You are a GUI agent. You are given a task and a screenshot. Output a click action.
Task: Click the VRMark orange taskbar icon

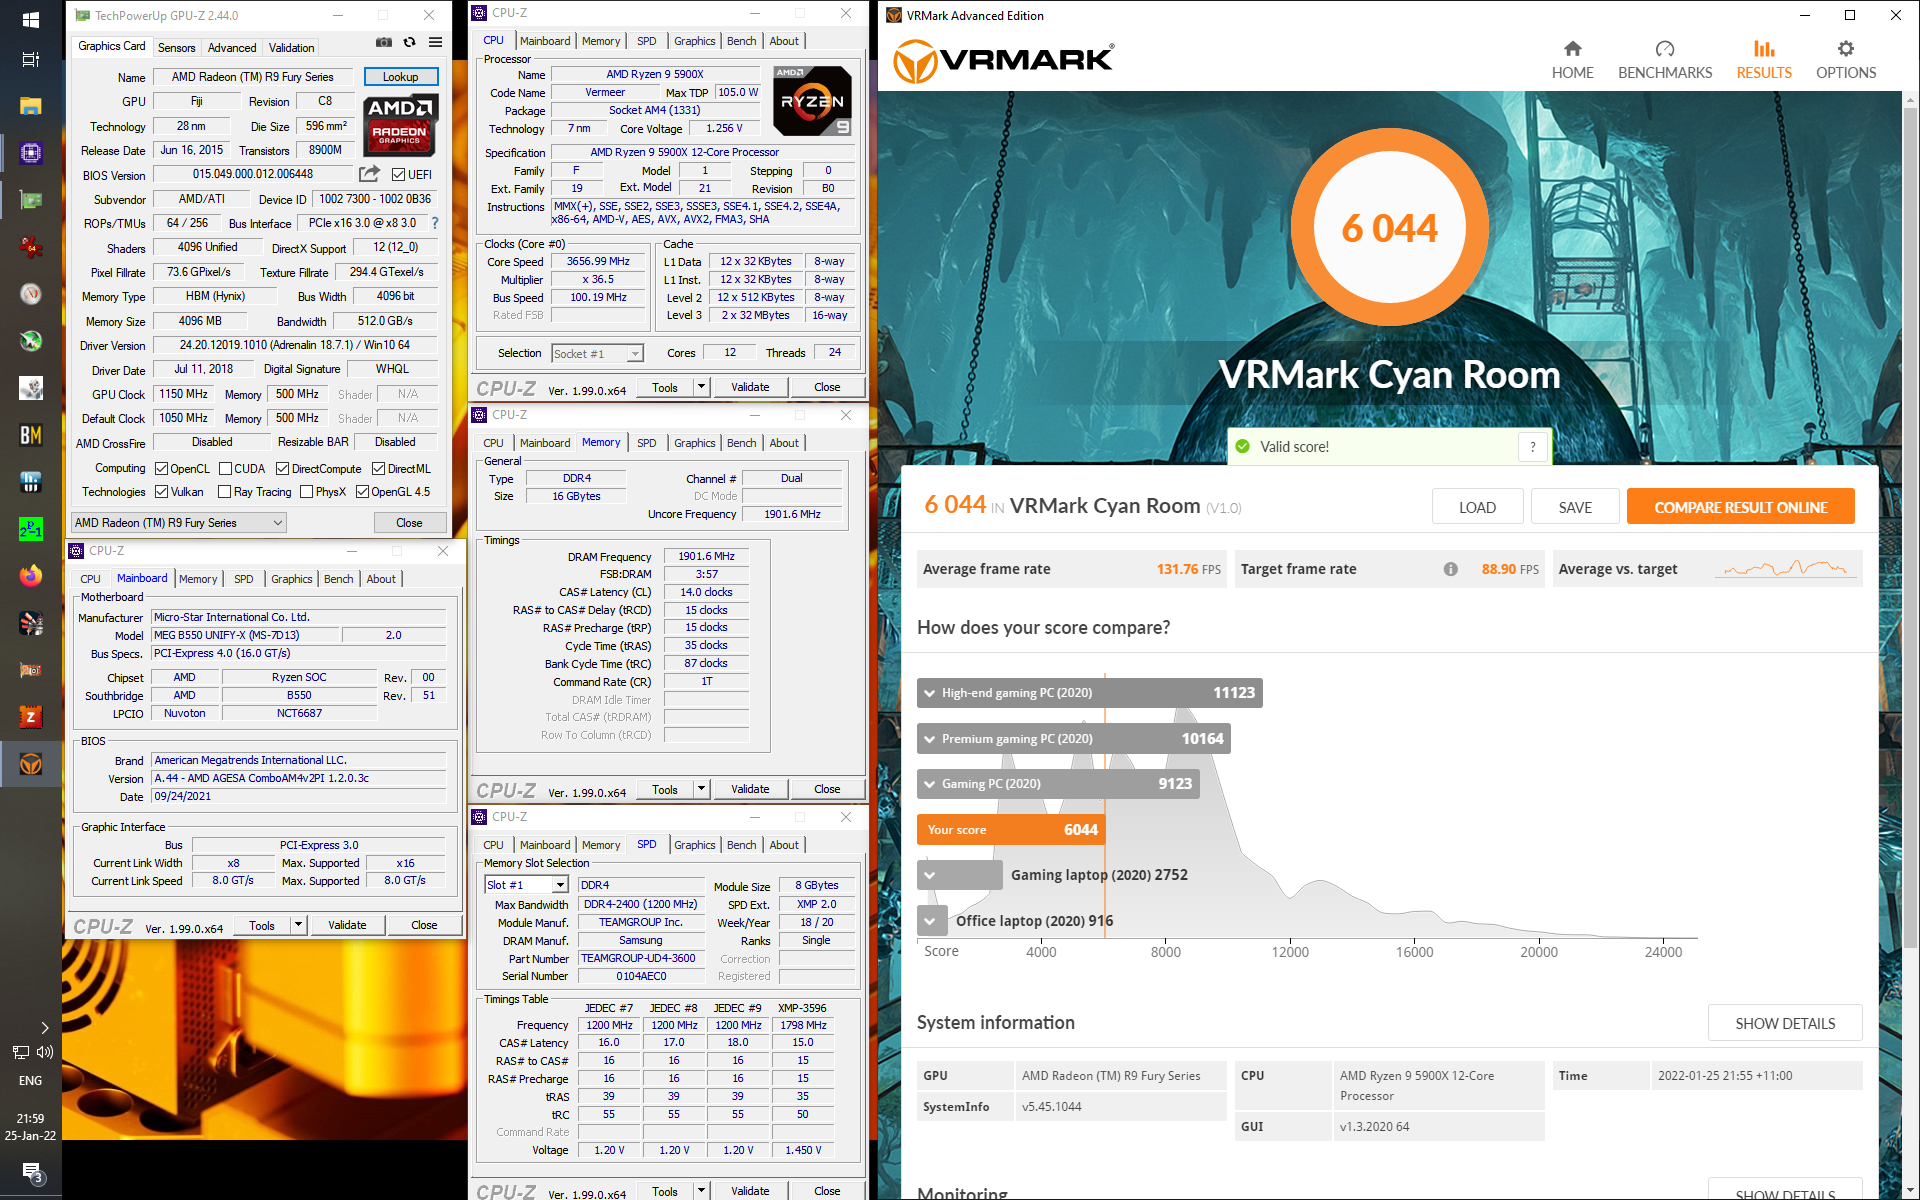31,765
